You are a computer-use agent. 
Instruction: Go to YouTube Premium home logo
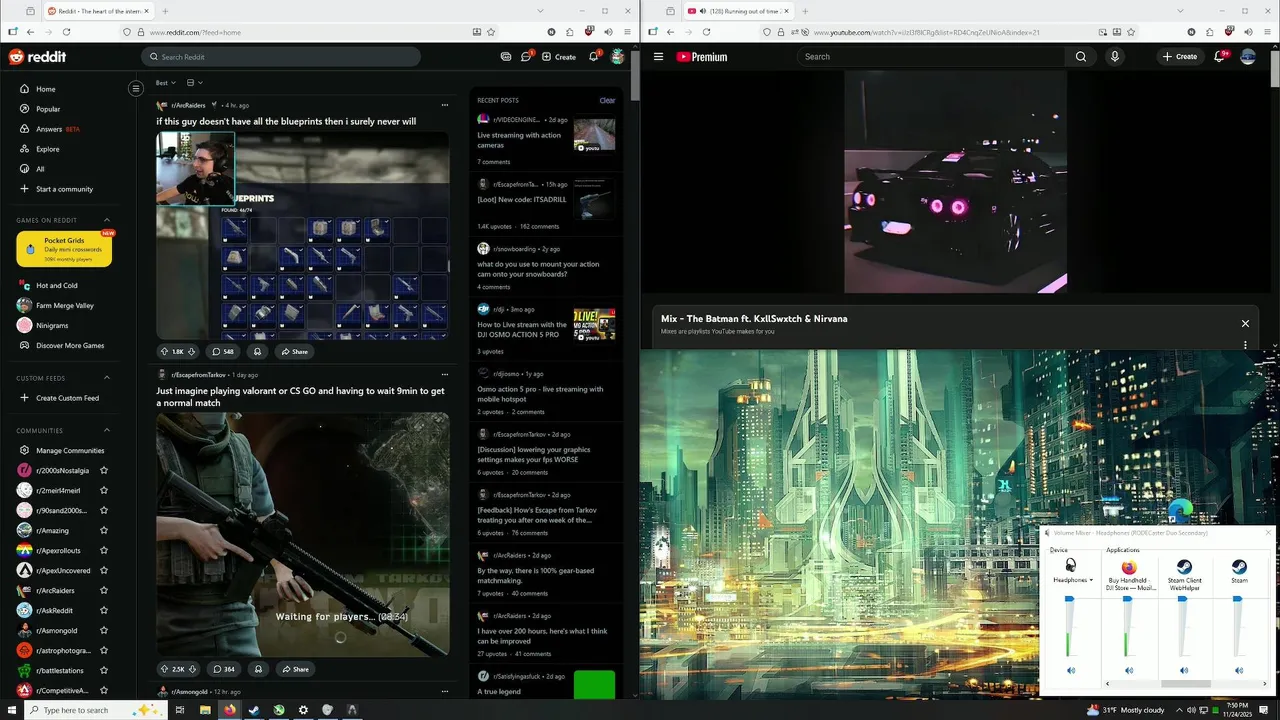pos(702,57)
